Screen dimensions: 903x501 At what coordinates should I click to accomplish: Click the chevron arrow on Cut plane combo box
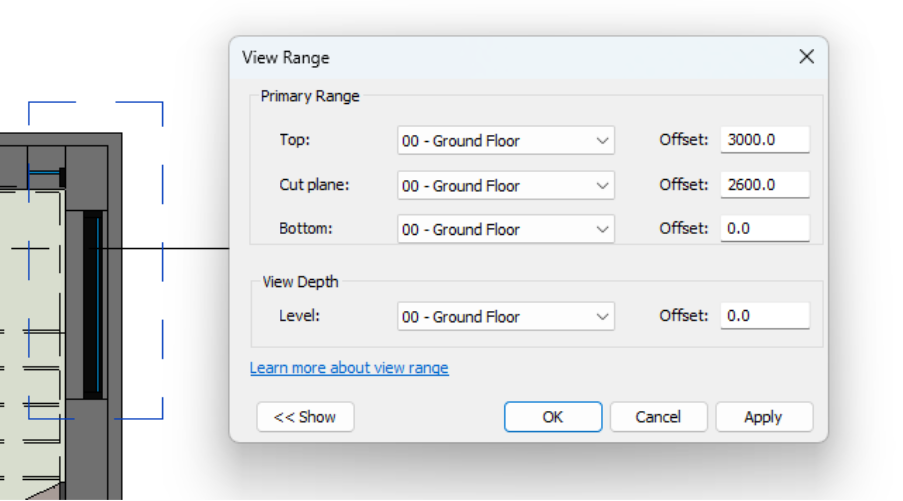(x=602, y=185)
